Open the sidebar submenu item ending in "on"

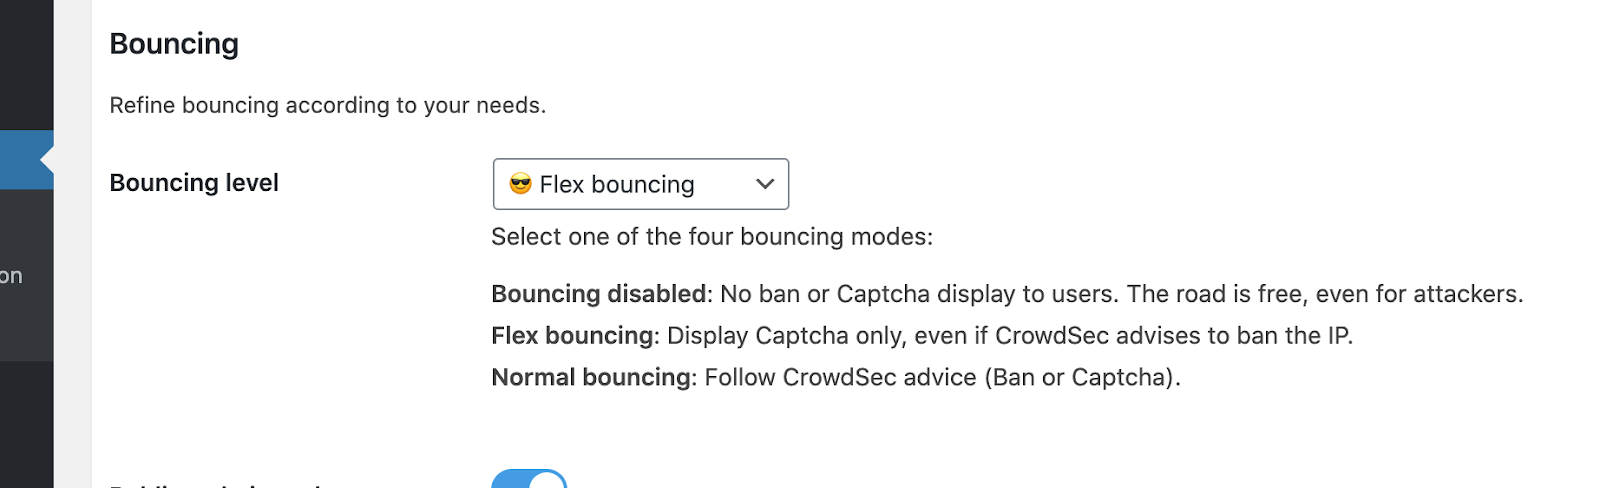coord(11,276)
